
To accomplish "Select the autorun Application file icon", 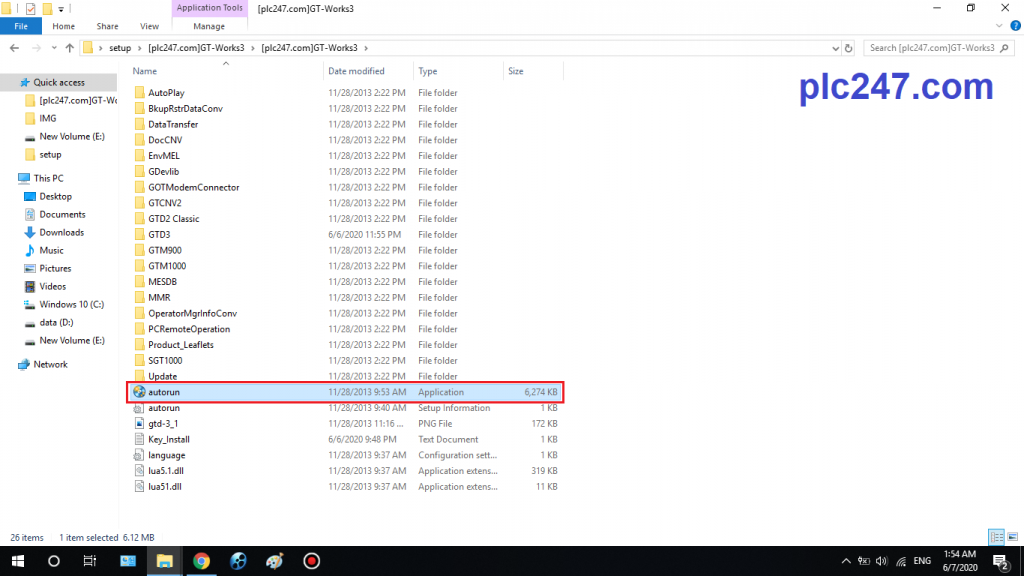I will pyautogui.click(x=139, y=392).
